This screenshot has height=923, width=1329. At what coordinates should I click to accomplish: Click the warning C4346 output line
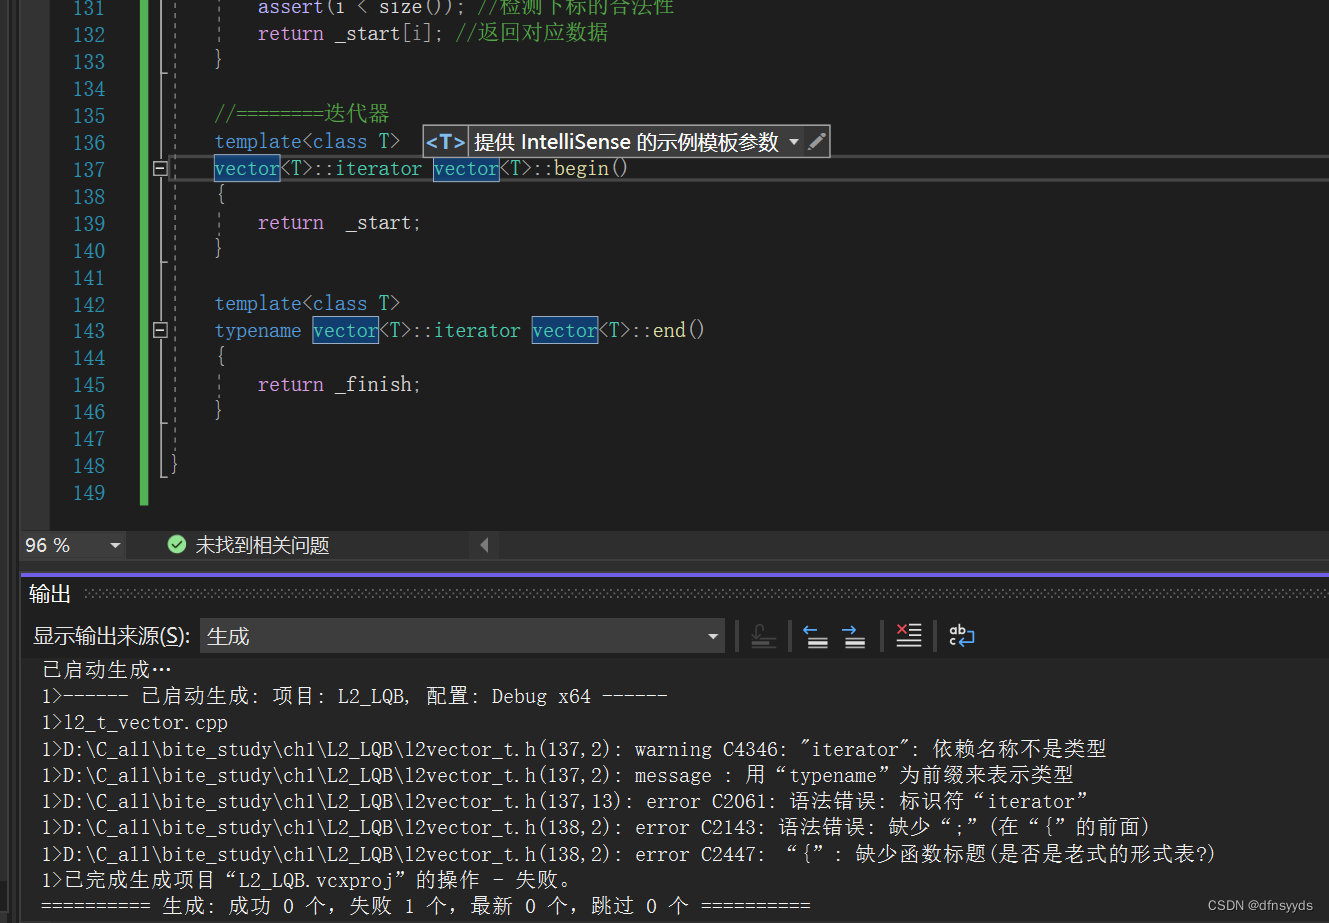click(x=574, y=749)
